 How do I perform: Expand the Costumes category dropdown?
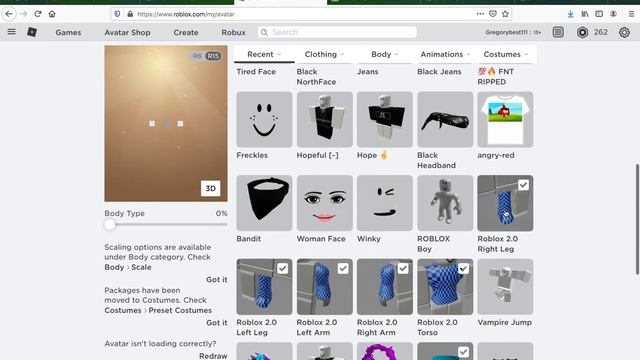505,54
